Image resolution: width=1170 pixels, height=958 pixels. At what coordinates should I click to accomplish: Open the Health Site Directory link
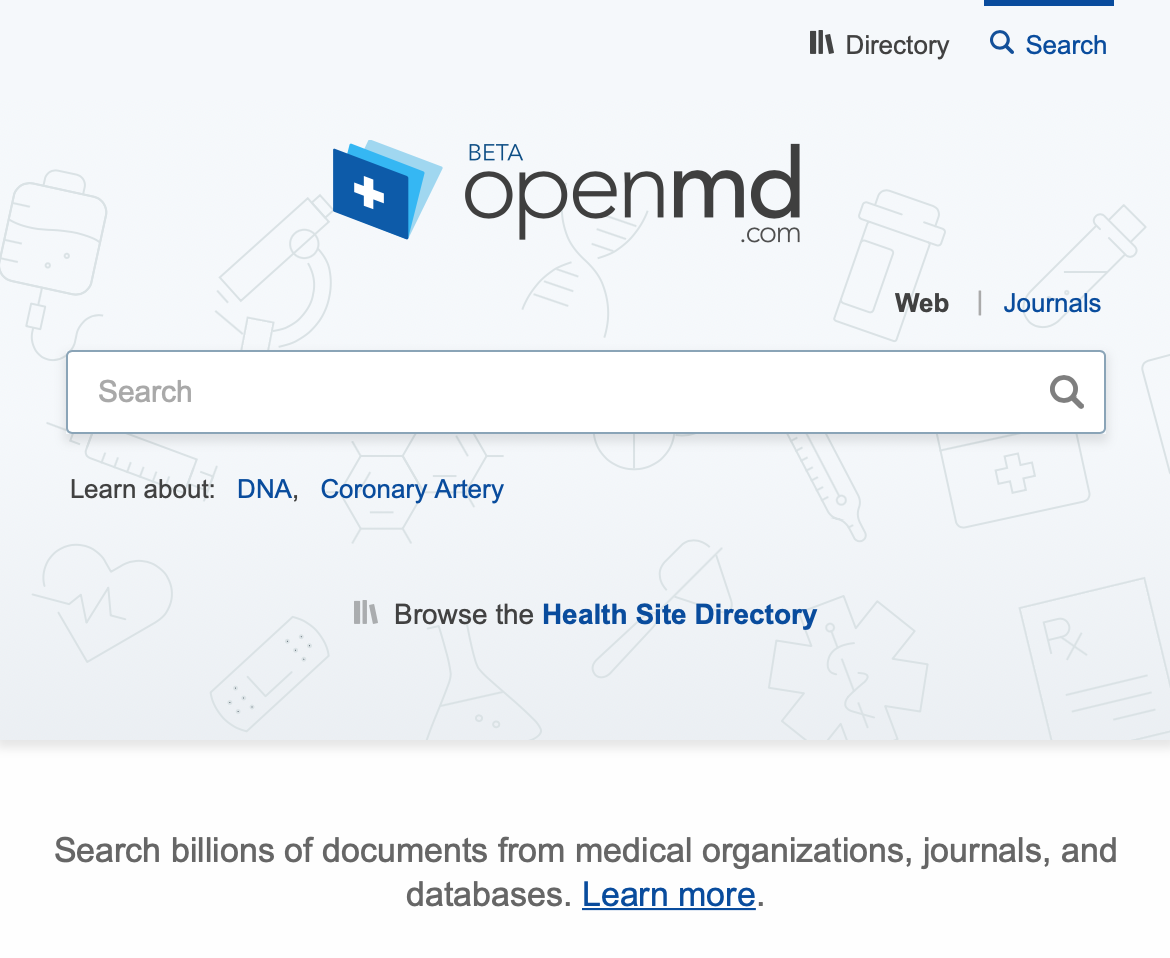(x=679, y=615)
